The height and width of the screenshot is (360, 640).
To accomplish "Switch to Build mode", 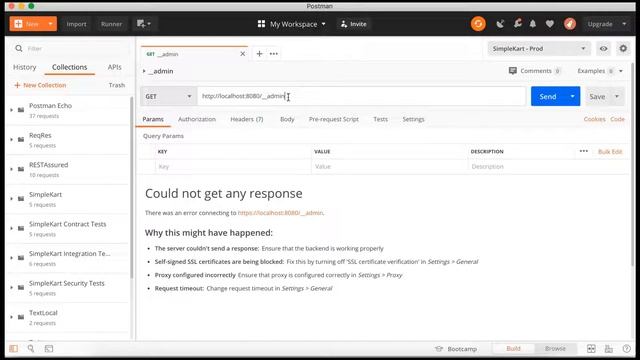I will 513,349.
